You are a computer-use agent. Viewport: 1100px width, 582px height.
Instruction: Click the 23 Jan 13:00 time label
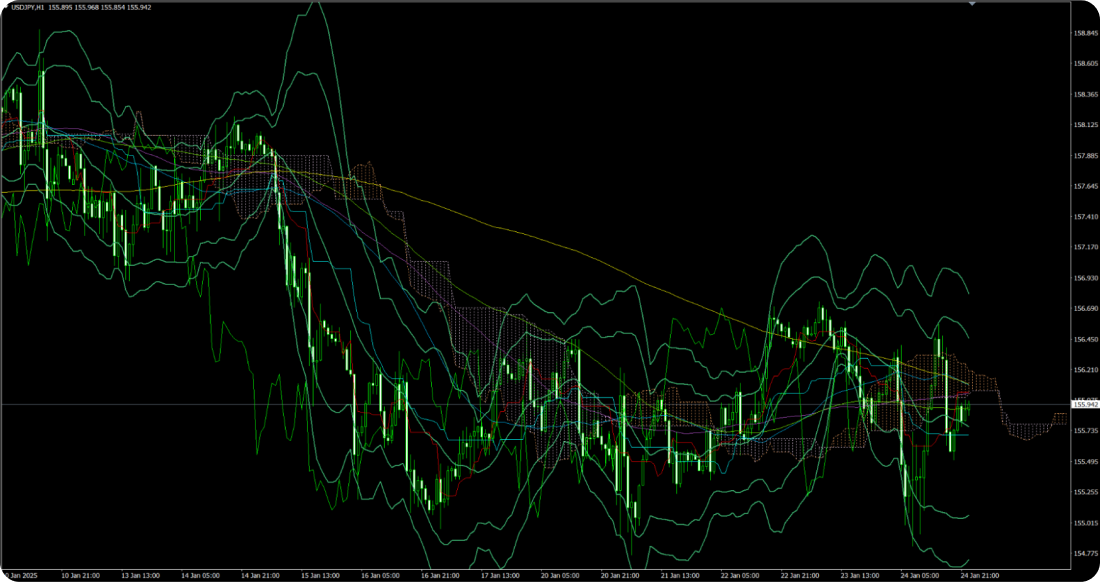click(x=860, y=576)
